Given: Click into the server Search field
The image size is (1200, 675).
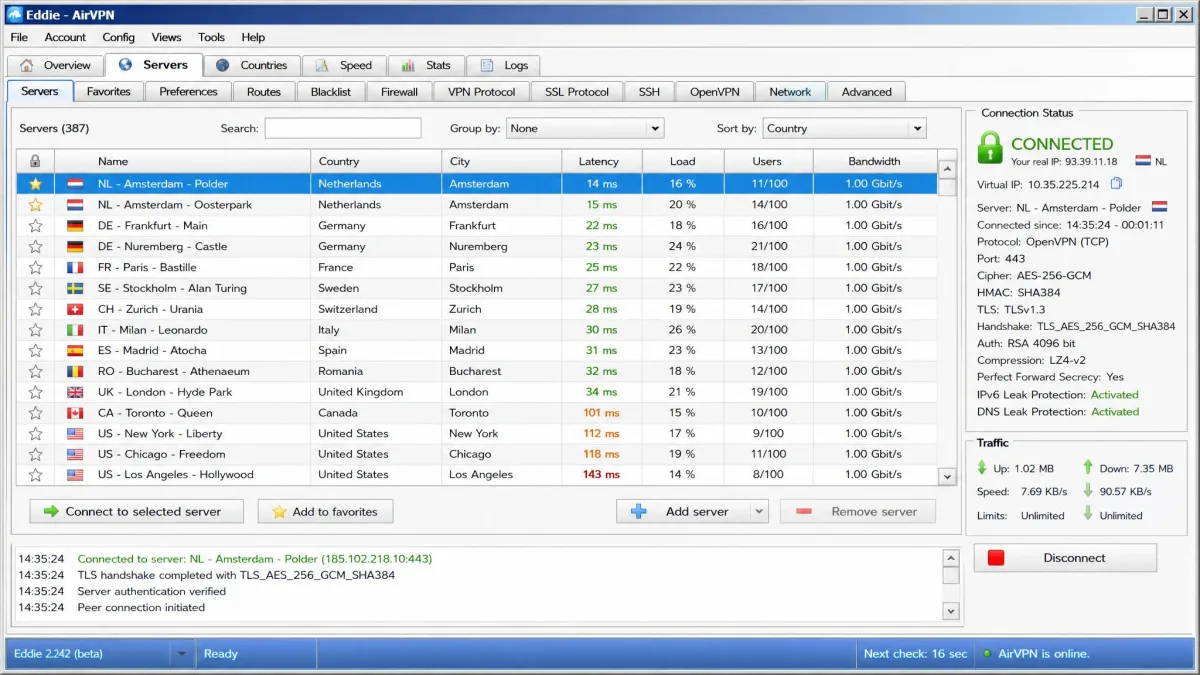Looking at the screenshot, I should tap(343, 128).
